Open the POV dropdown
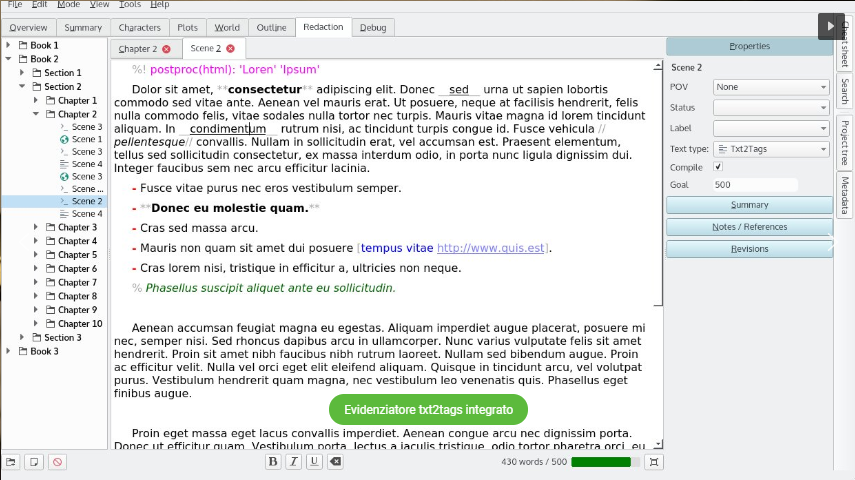855x480 pixels. point(772,87)
